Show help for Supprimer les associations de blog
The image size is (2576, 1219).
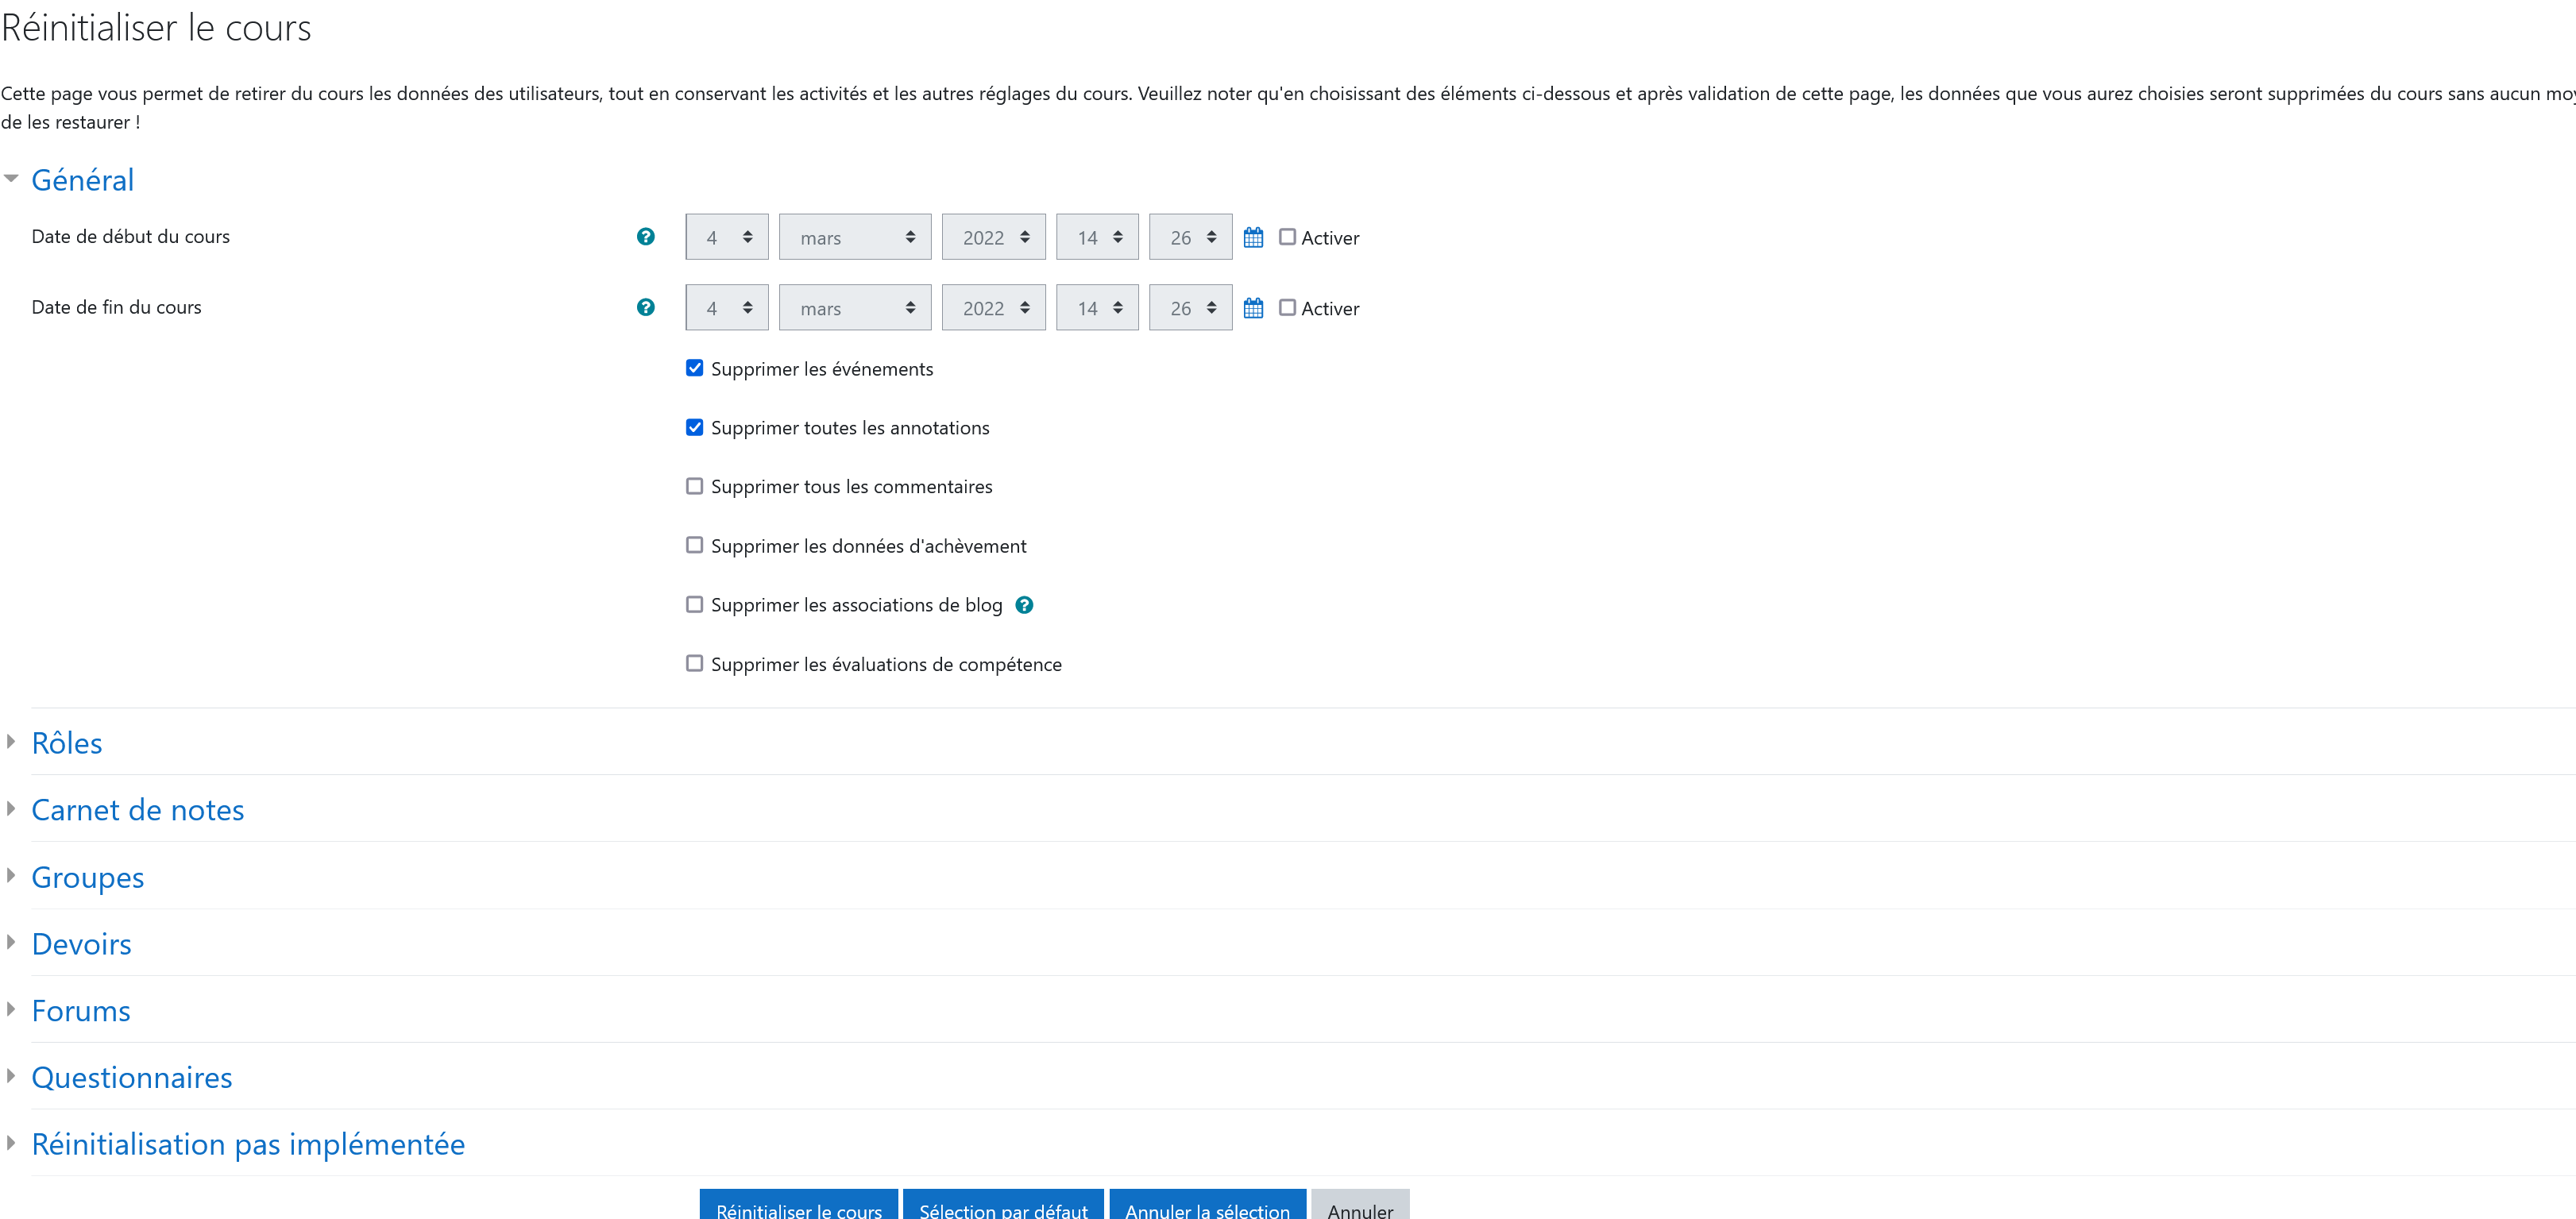1024,605
